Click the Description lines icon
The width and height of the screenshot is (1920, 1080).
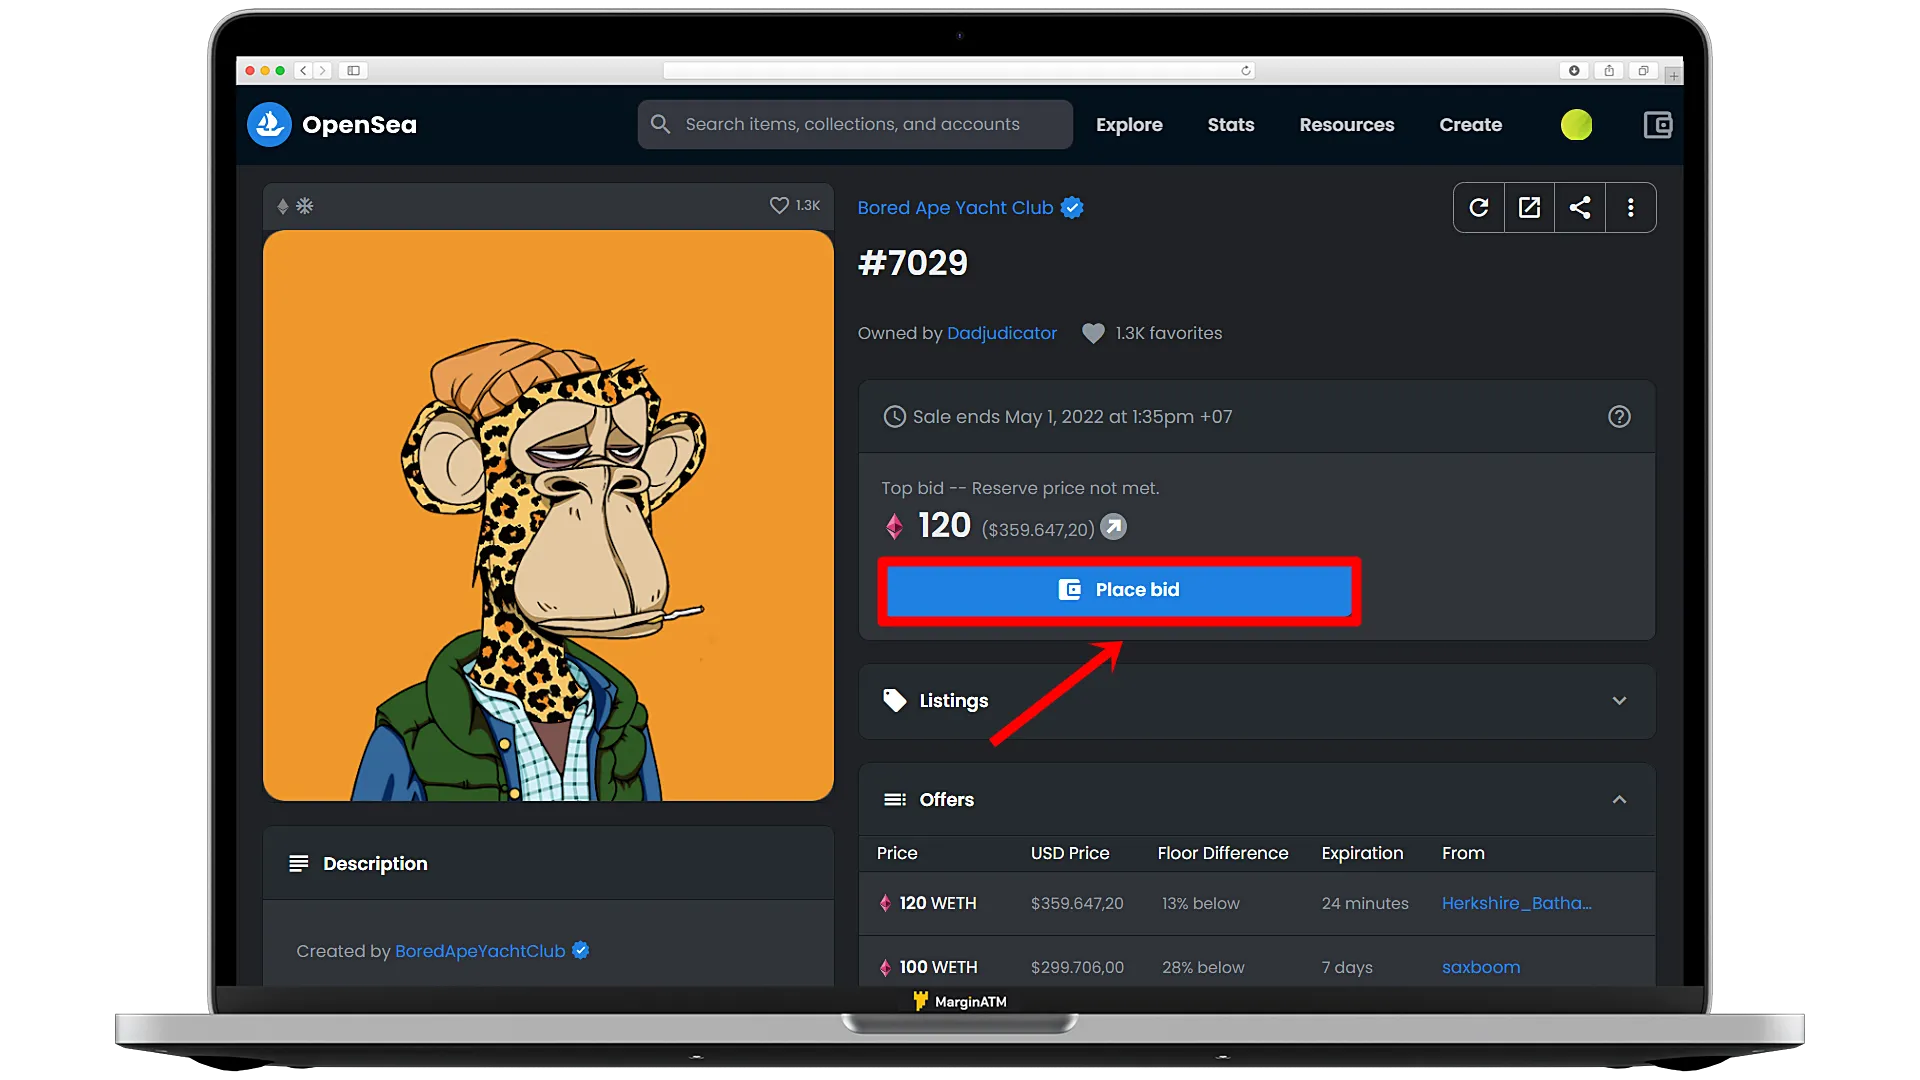point(298,863)
